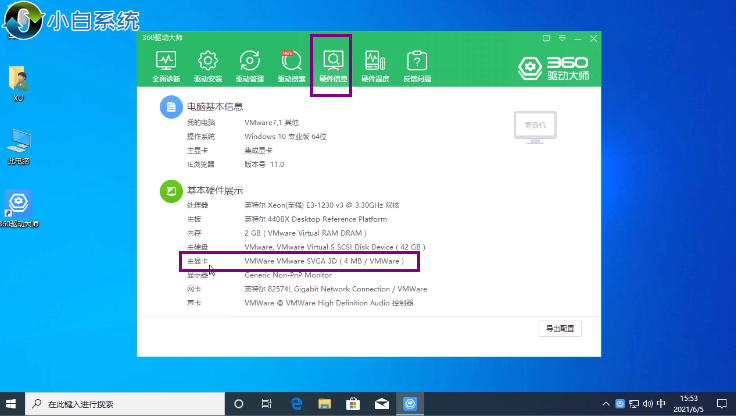Open the 360驱动大师 desktop shortcut
The image size is (736, 416).
click(x=19, y=209)
